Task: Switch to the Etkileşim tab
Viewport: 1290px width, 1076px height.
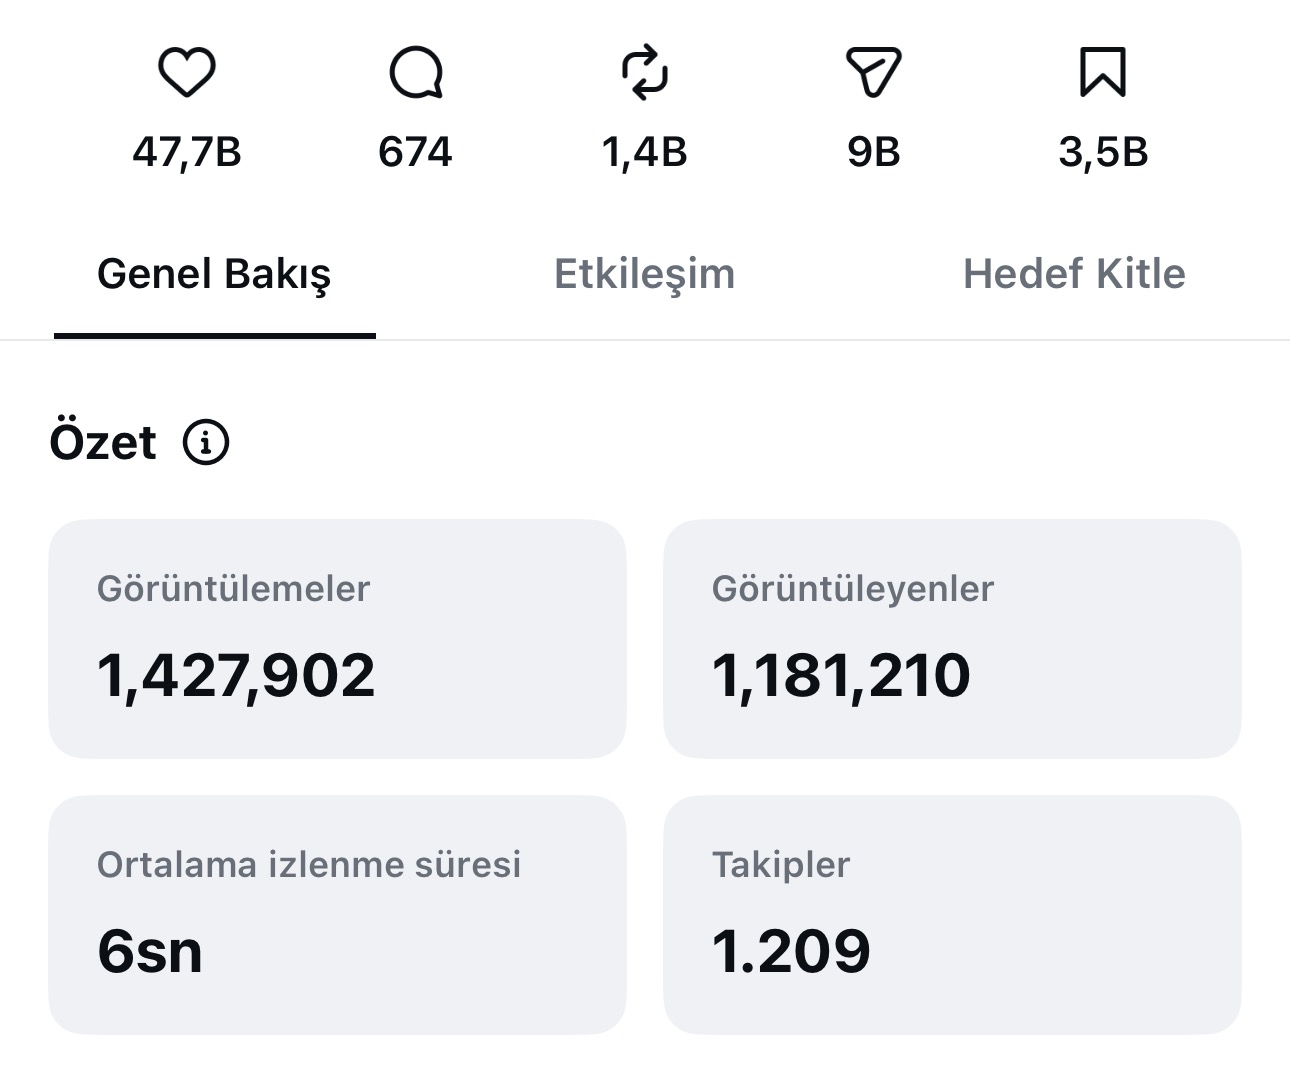Action: [645, 274]
